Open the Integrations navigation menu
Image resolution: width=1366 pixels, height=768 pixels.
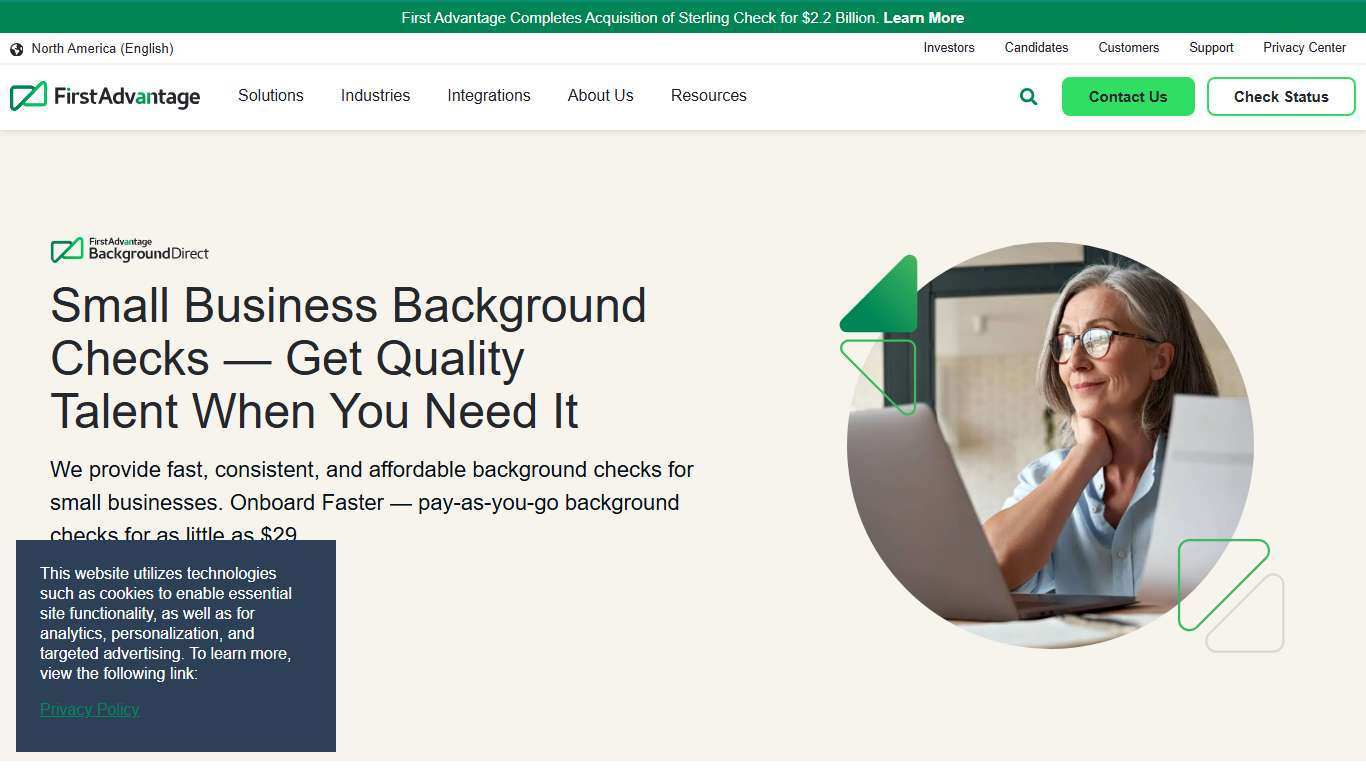(489, 96)
